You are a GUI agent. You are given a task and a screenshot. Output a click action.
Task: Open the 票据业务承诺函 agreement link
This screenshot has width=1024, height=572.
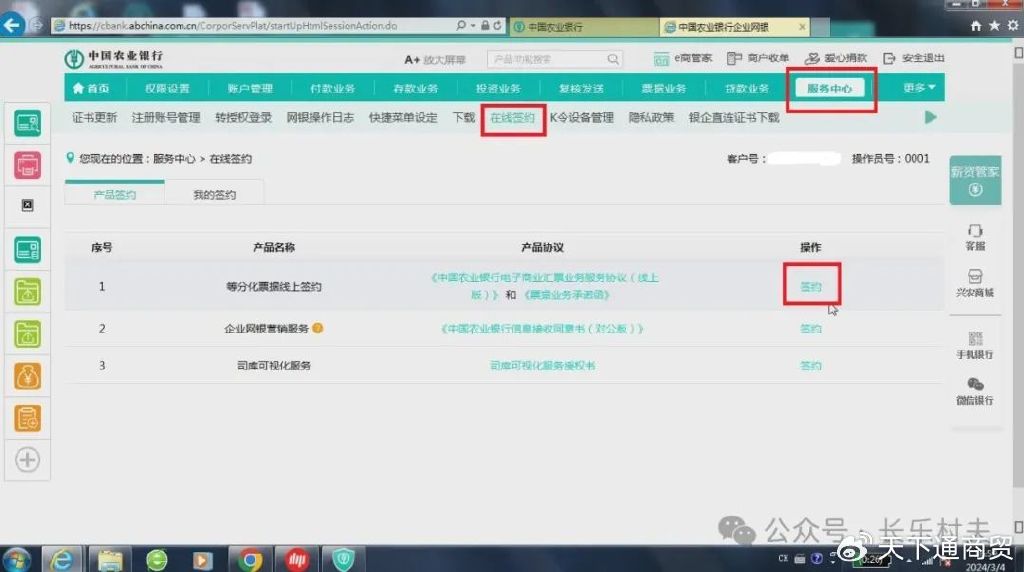pyautogui.click(x=567, y=294)
